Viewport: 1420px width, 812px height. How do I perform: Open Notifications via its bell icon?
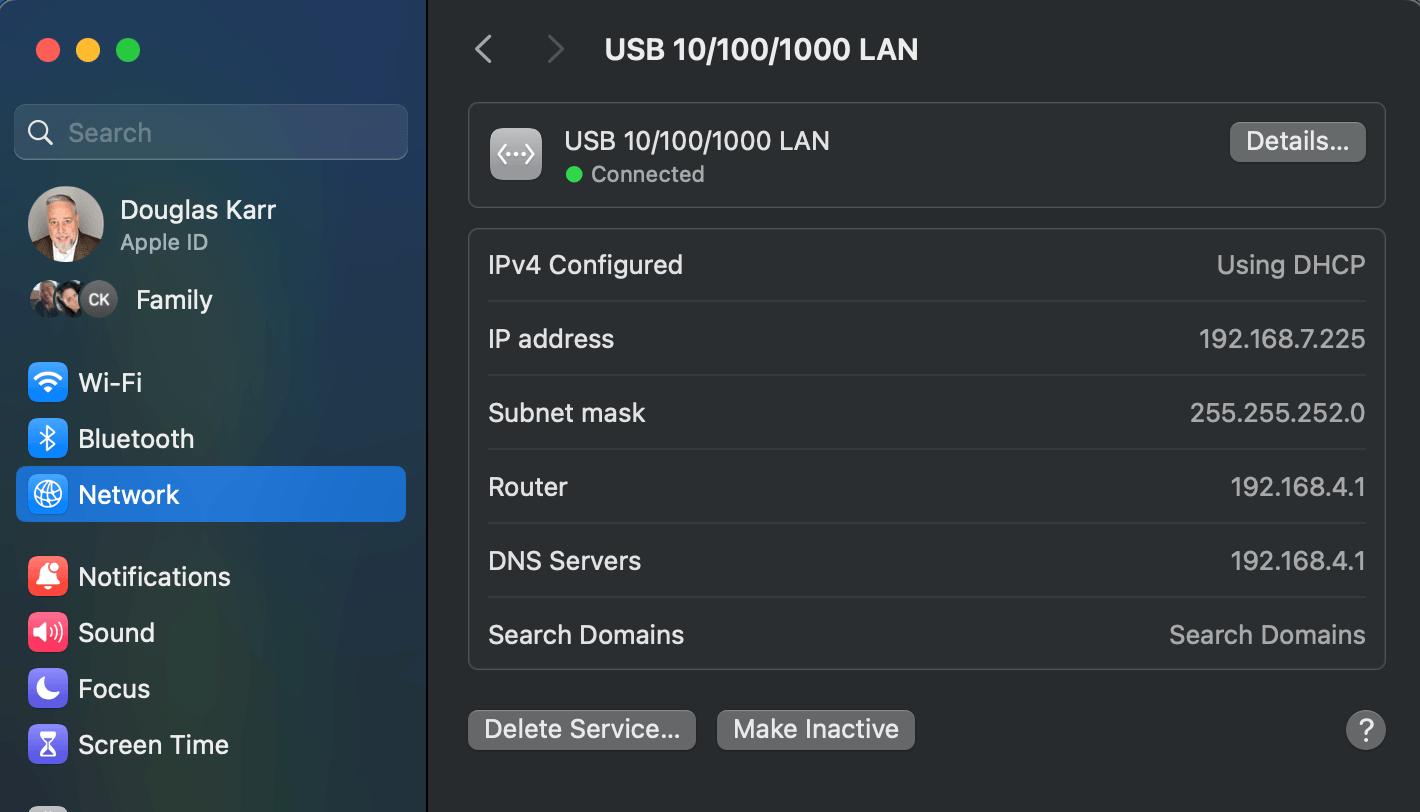(x=47, y=576)
